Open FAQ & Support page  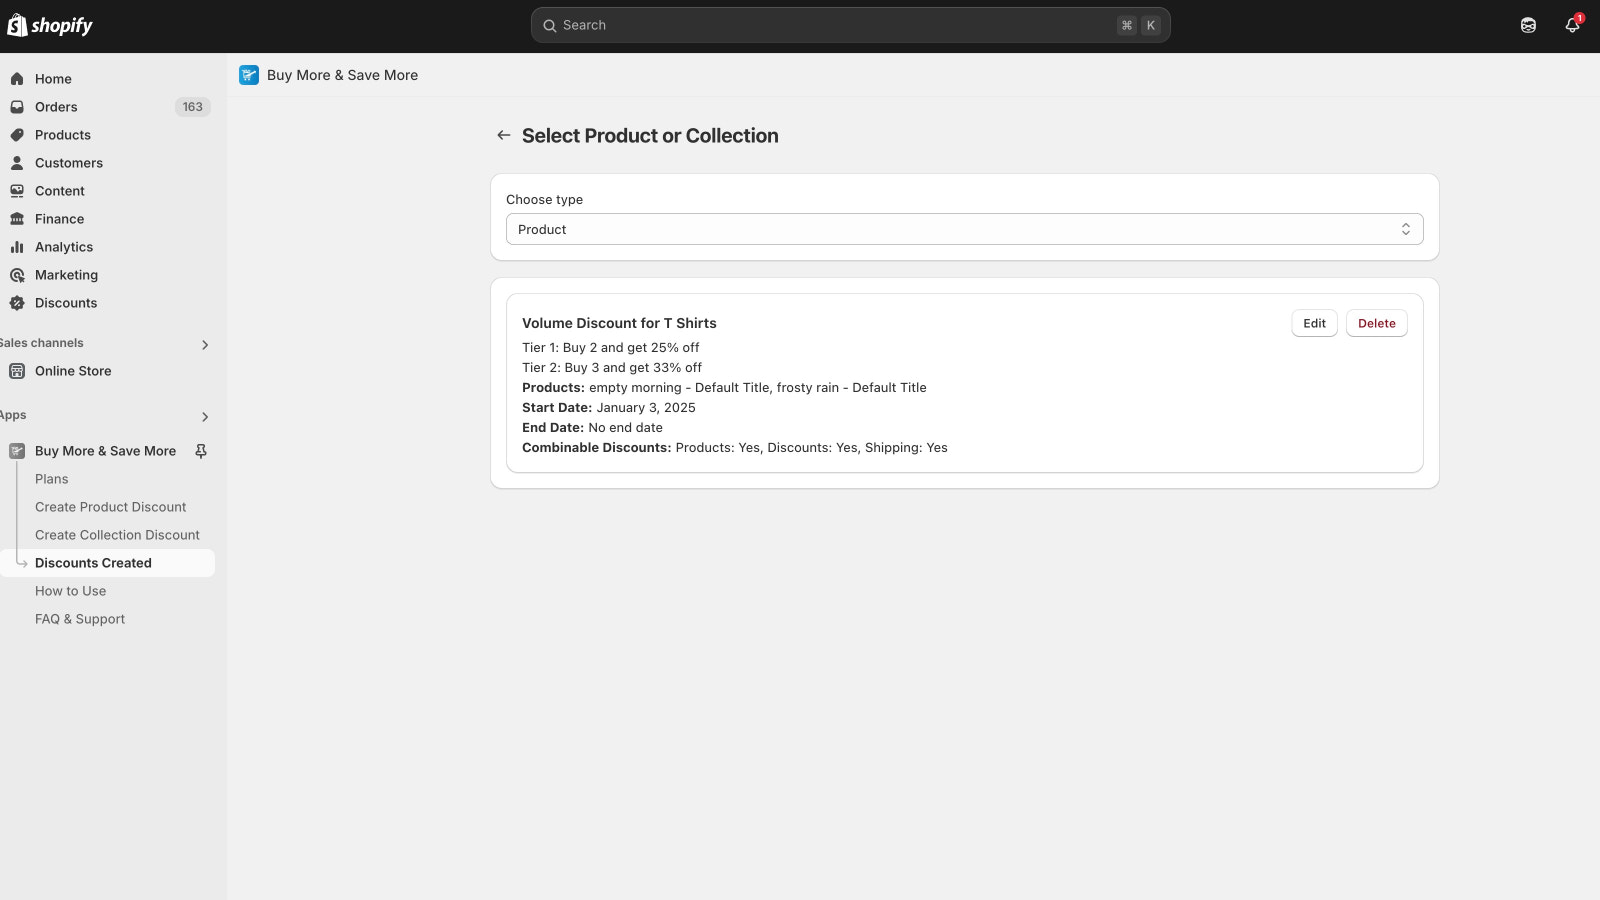80,619
